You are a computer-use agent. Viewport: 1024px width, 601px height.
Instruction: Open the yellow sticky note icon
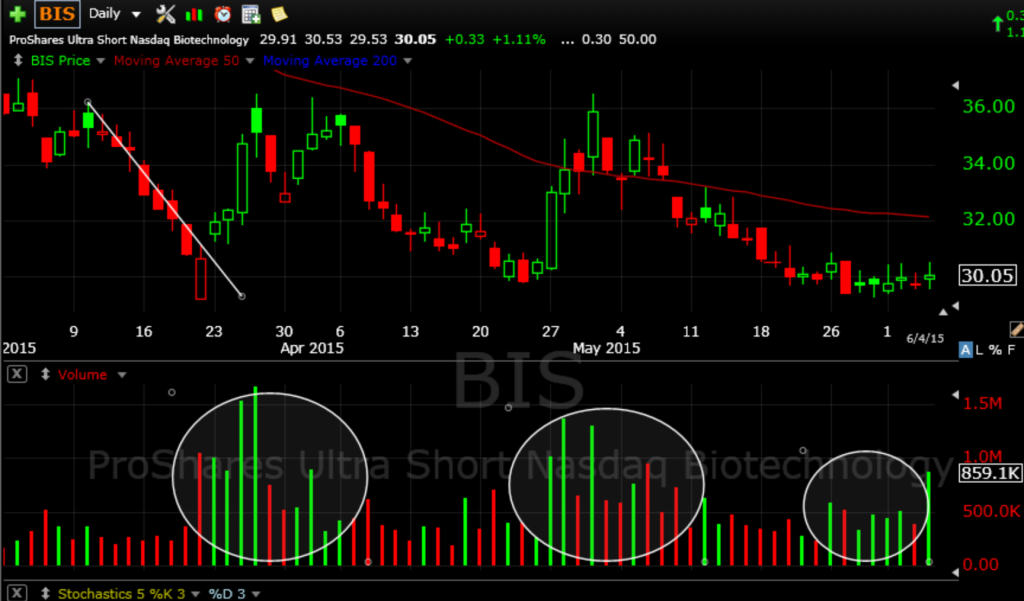tap(279, 14)
